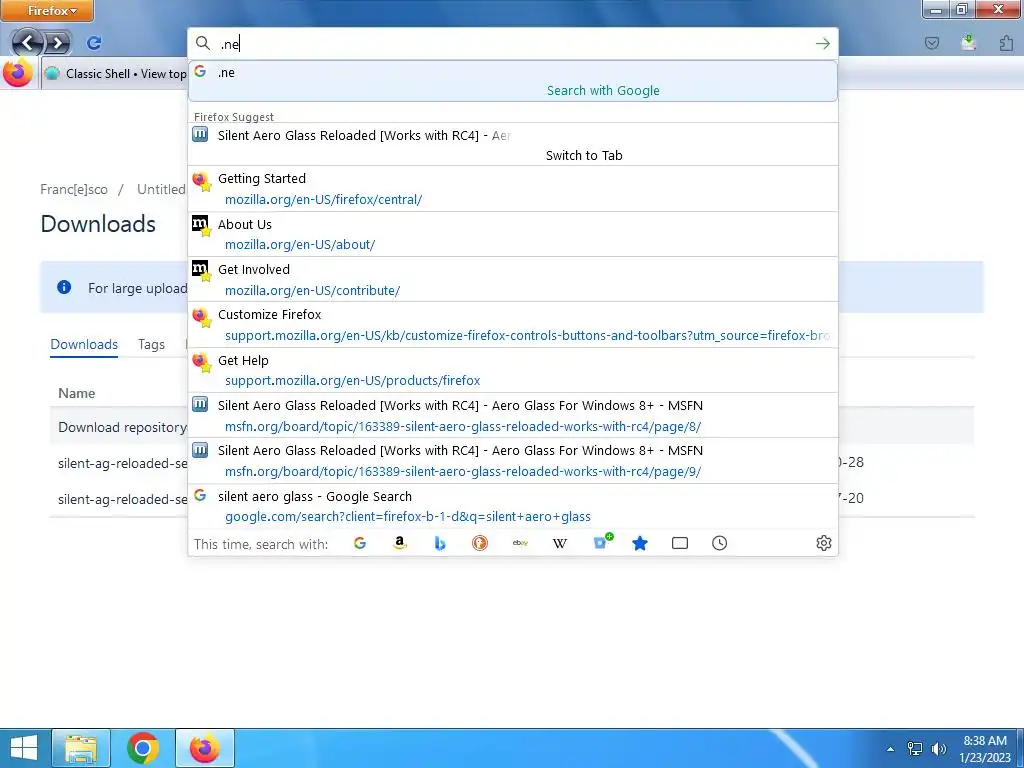Open the Customize Firefox suggestion

click(513, 325)
